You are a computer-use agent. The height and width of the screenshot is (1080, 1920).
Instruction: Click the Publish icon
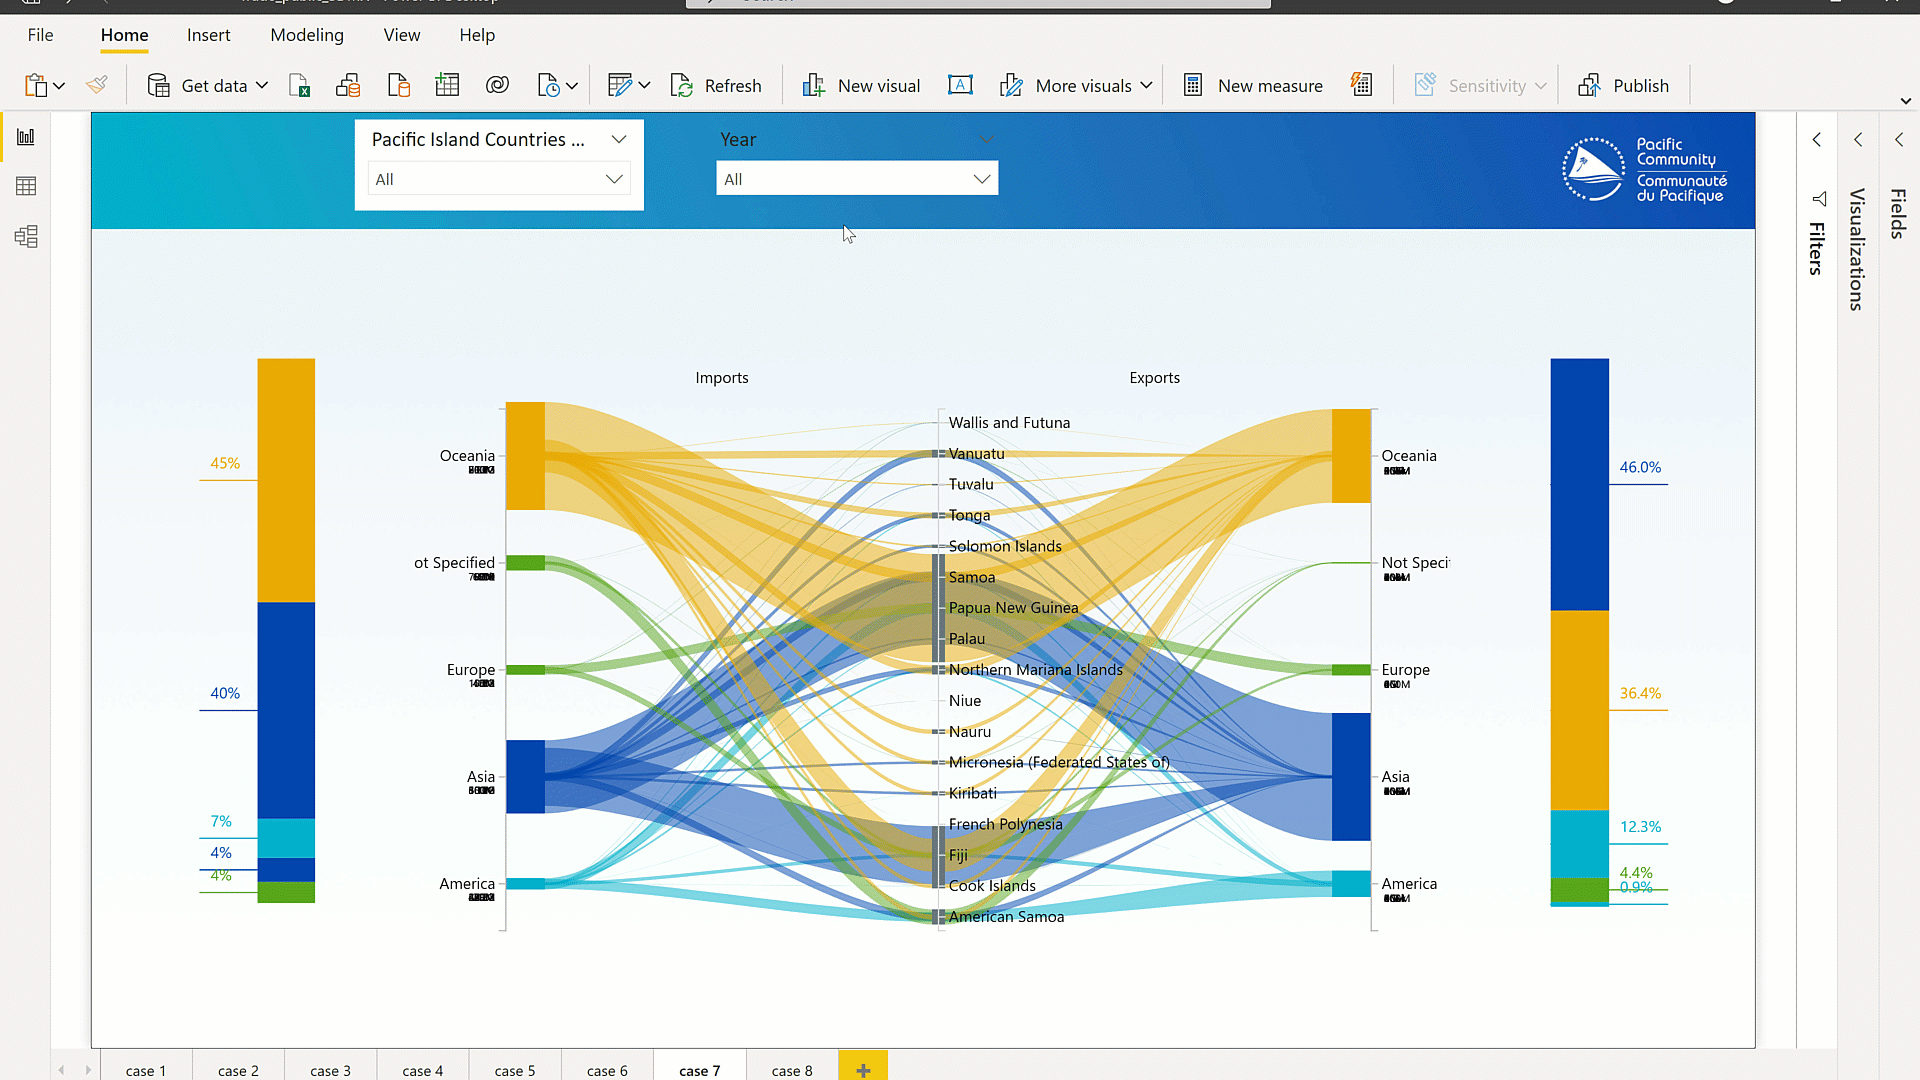[1589, 85]
